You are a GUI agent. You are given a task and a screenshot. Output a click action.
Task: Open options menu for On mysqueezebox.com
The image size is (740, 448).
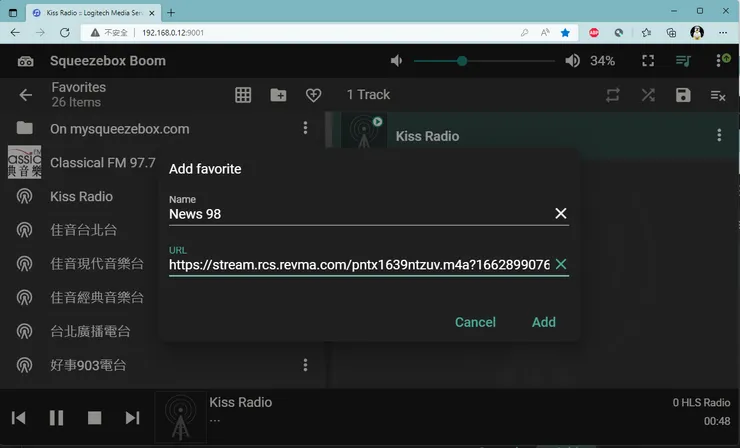305,127
